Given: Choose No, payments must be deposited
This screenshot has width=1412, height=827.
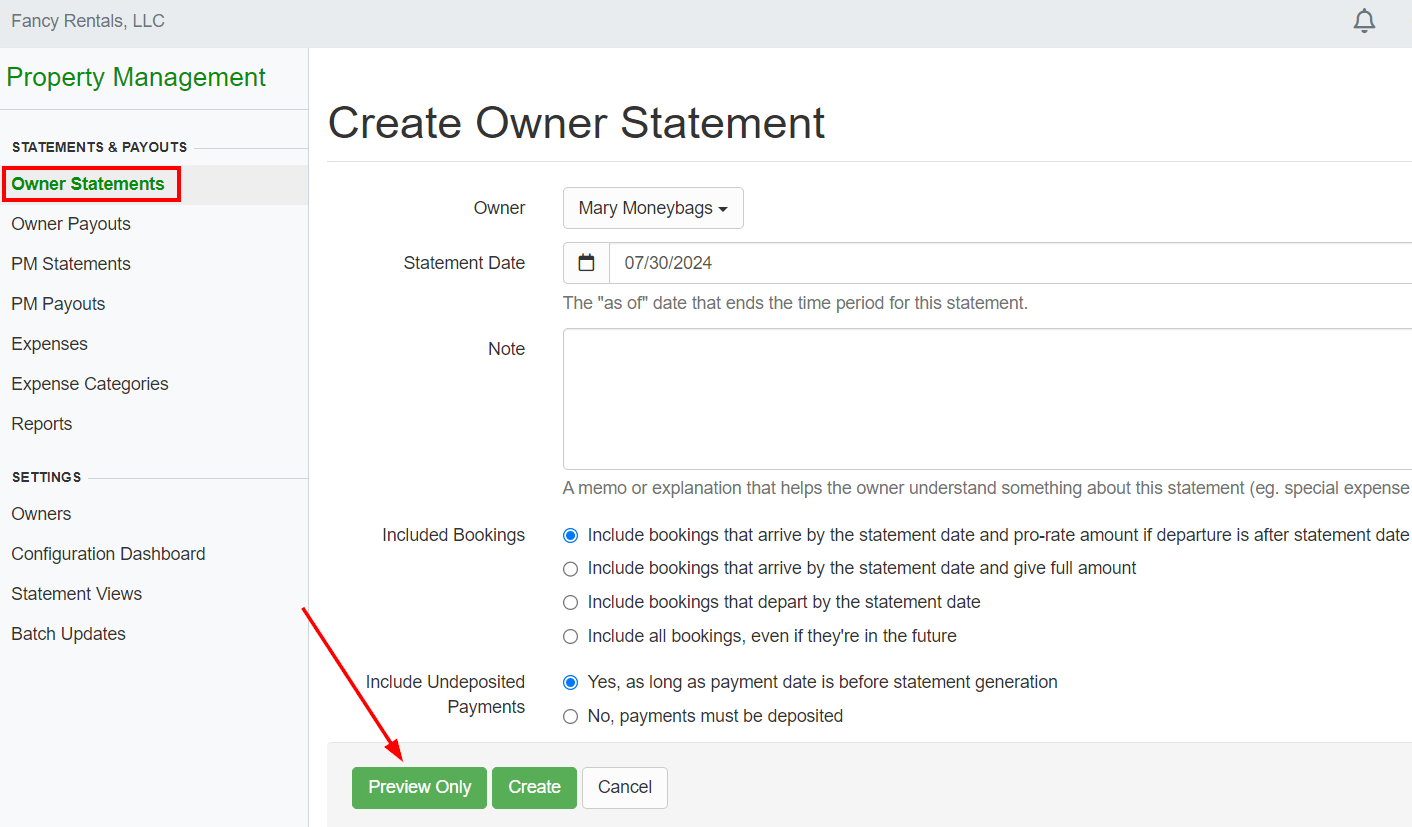Looking at the screenshot, I should pos(571,716).
